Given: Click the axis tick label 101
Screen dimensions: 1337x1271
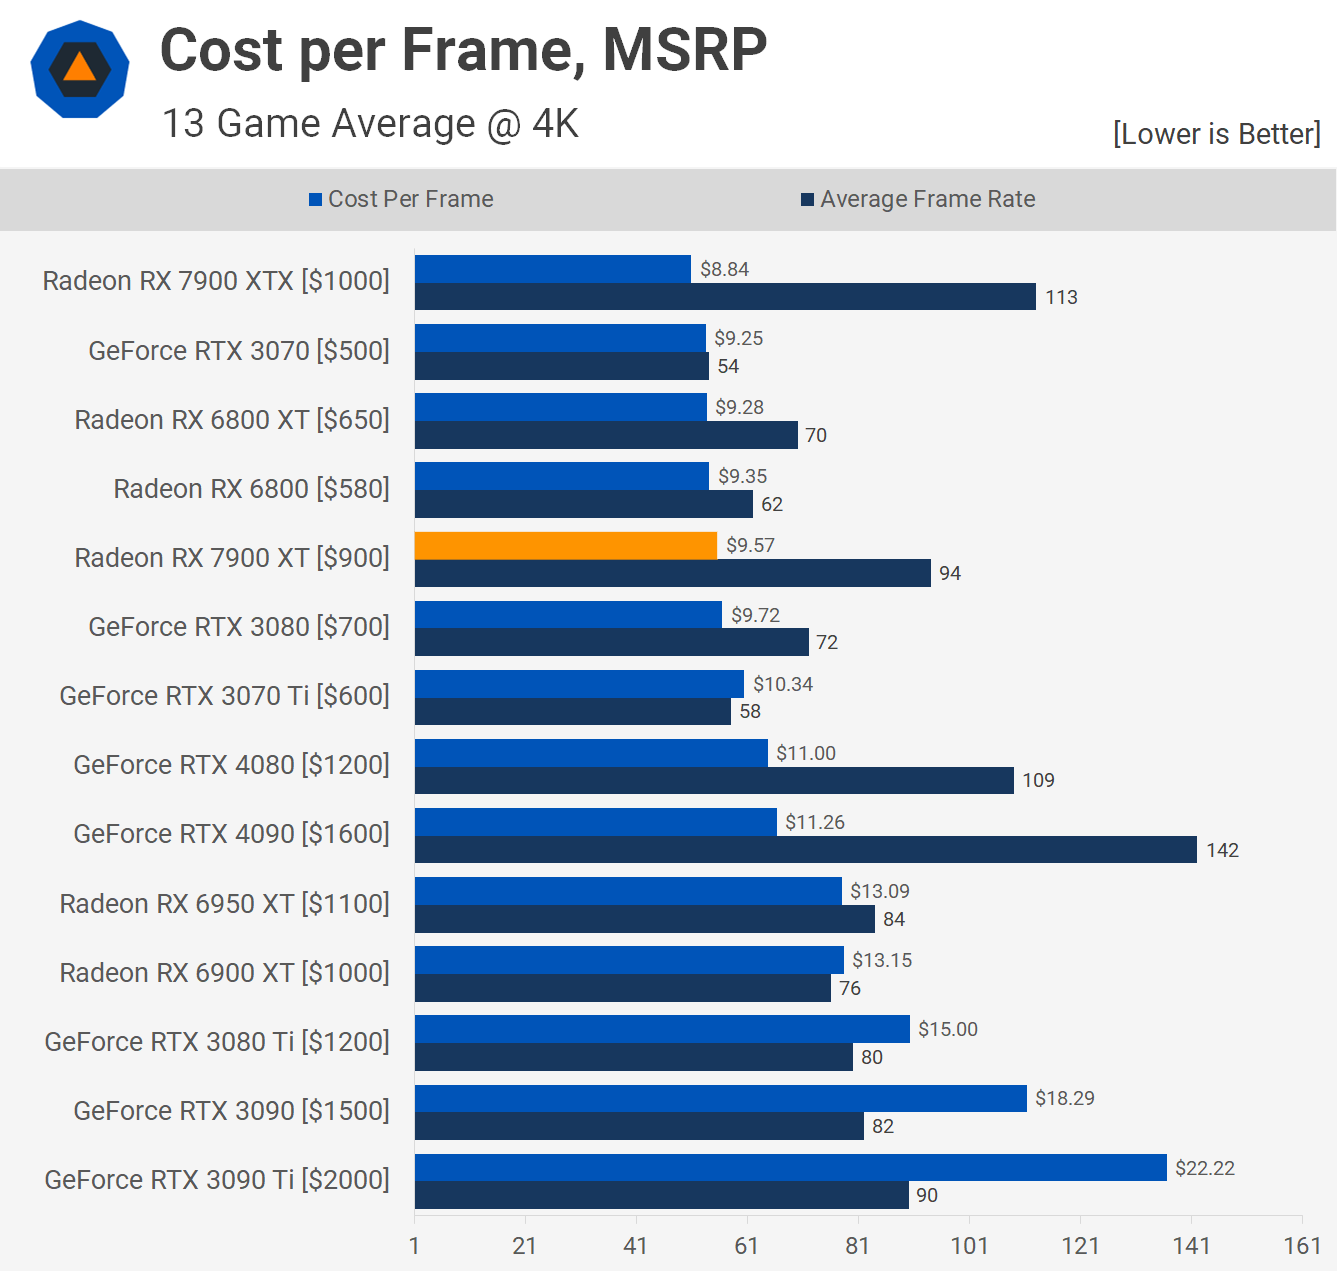Looking at the screenshot, I should click(969, 1246).
